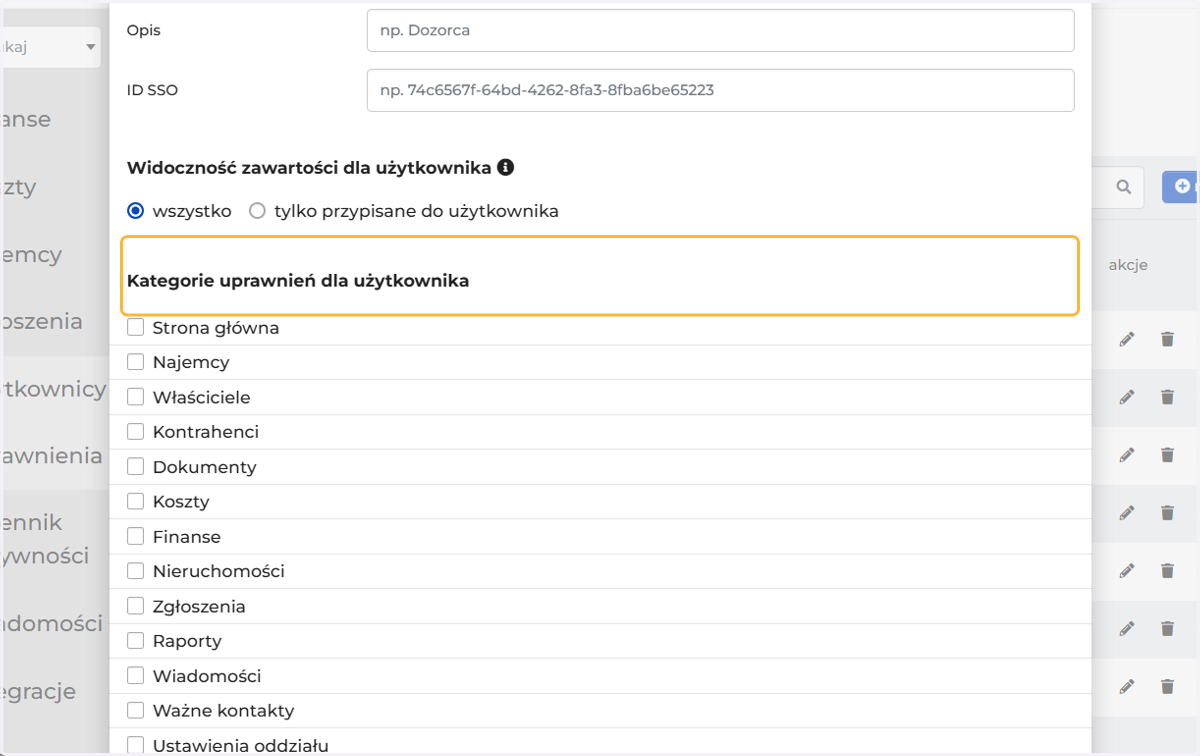This screenshot has width=1200, height=756.
Task: Focus the Opis input field
Action: (720, 30)
